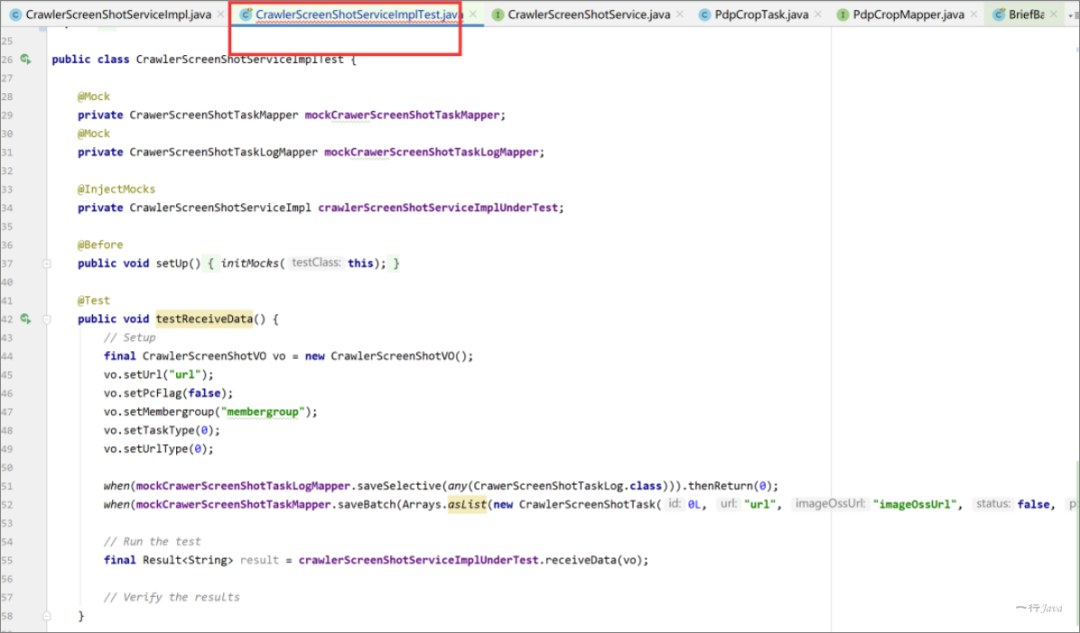Click the highlighted testReceiveData method name

(205, 319)
